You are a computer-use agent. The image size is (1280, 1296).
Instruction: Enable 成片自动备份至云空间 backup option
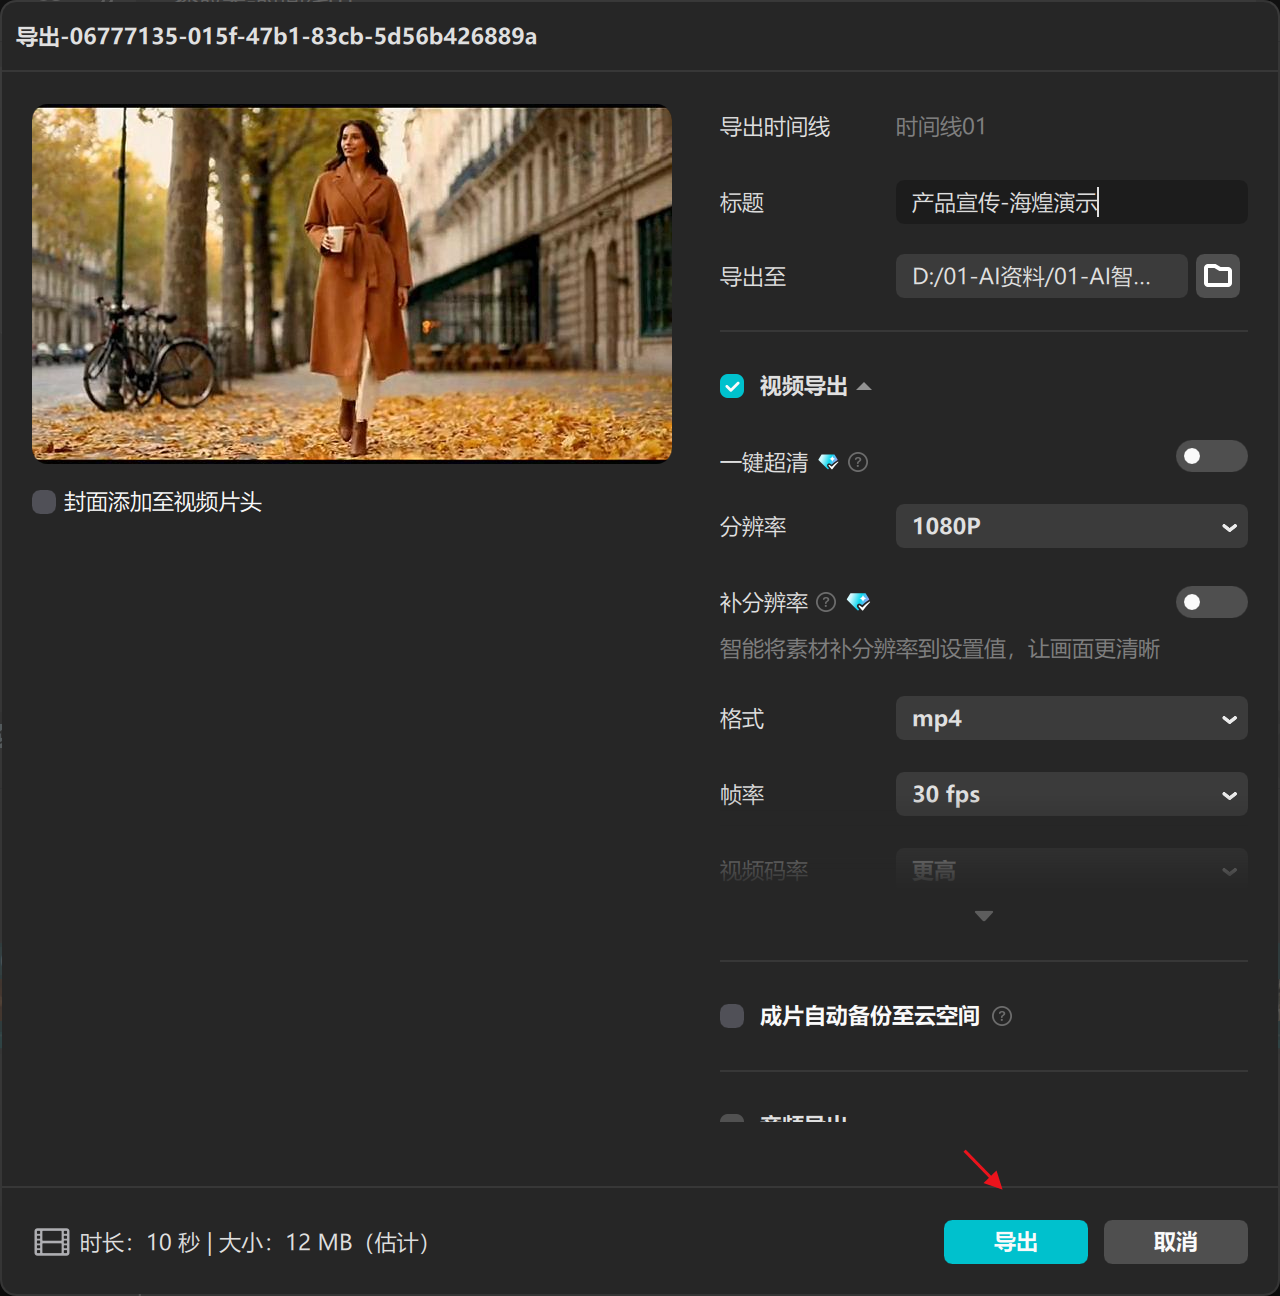731,1016
